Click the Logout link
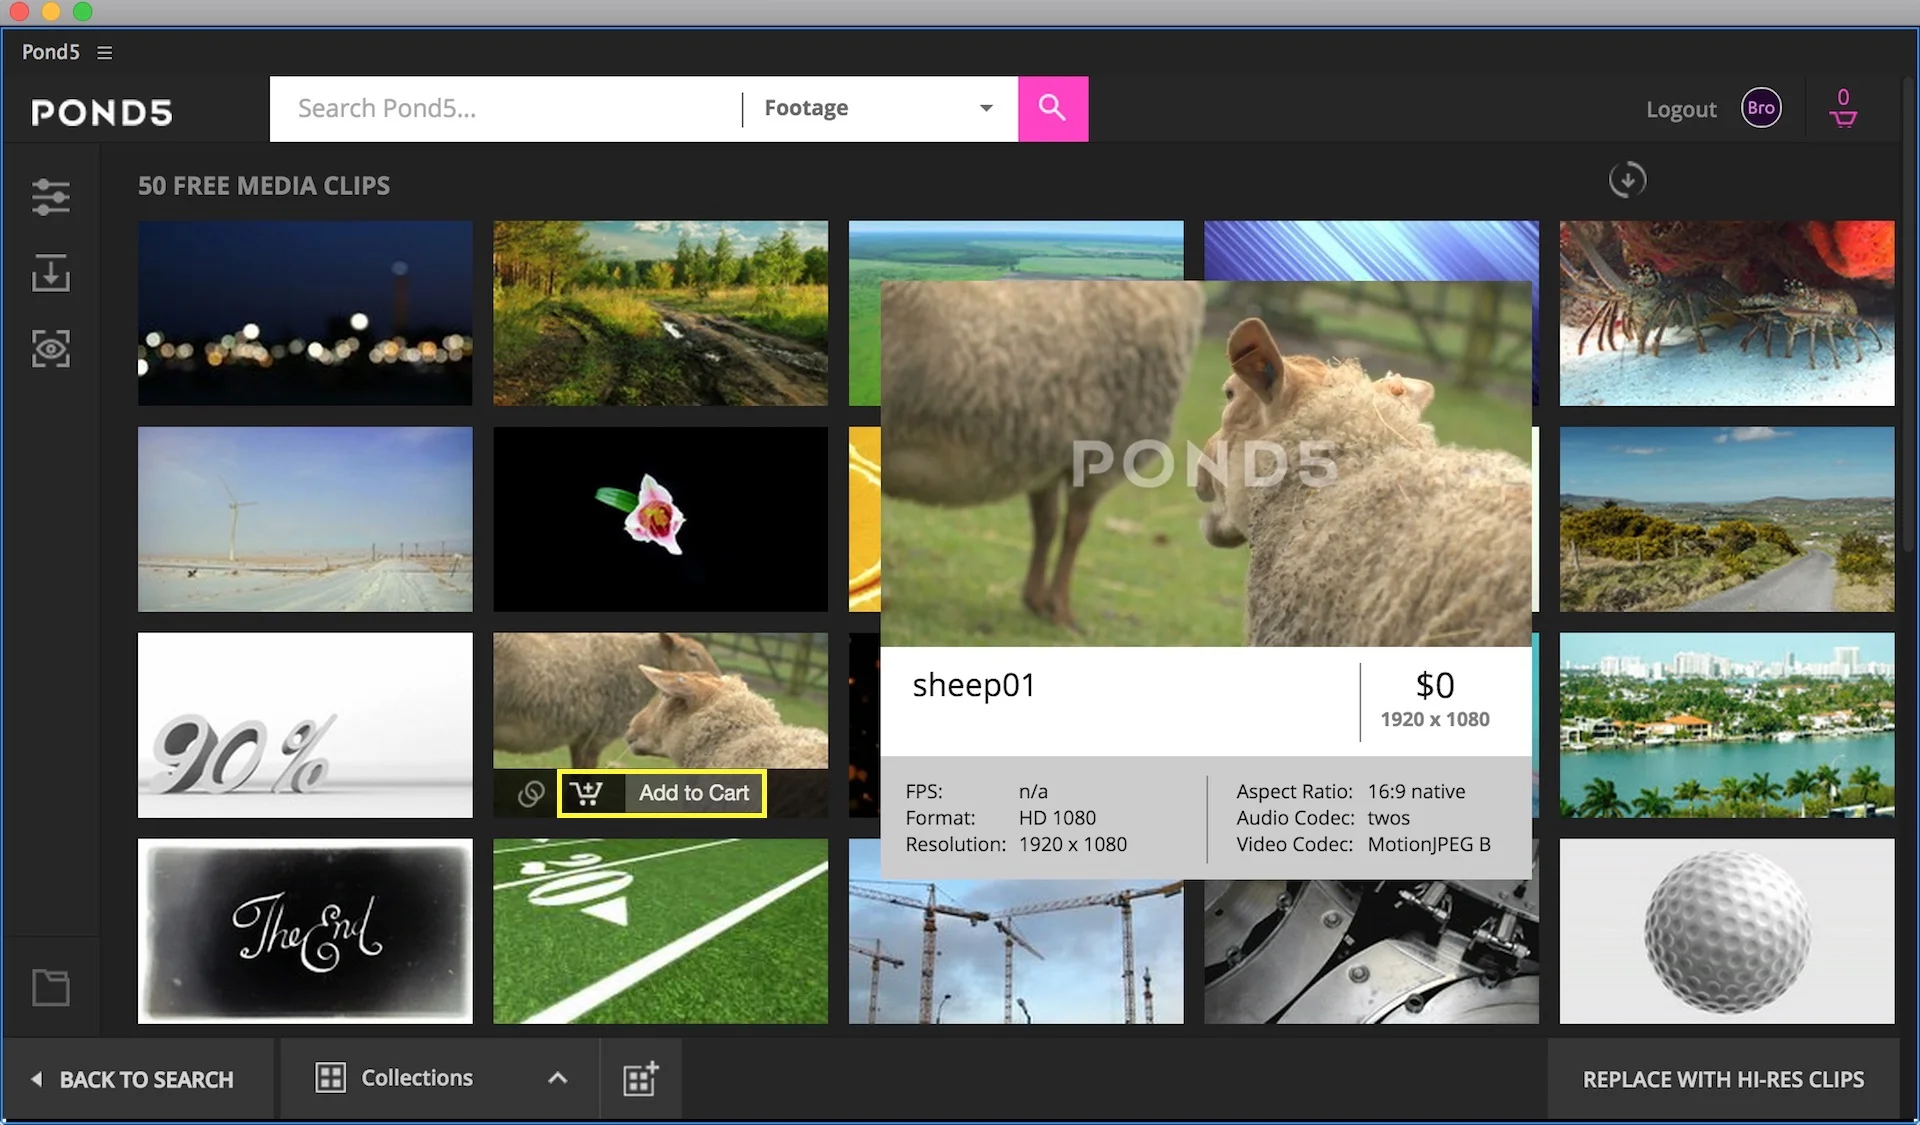 pyautogui.click(x=1680, y=109)
